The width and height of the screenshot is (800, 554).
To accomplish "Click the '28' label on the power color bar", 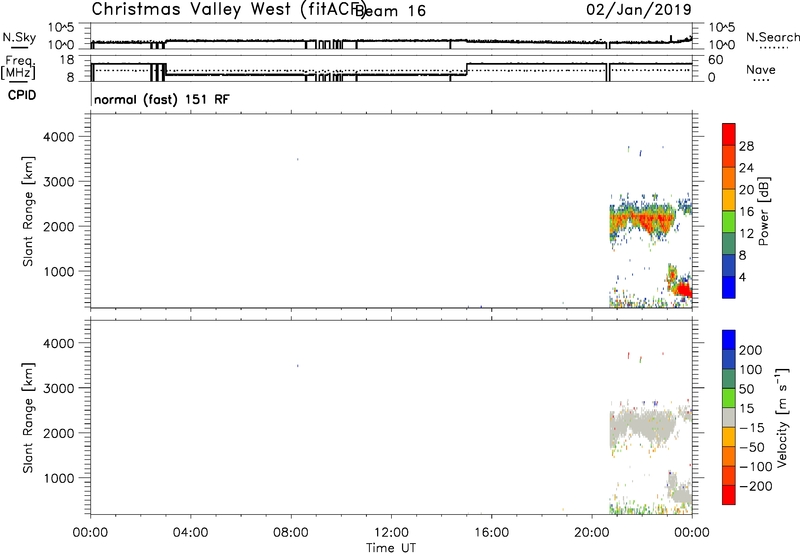I will coord(746,146).
